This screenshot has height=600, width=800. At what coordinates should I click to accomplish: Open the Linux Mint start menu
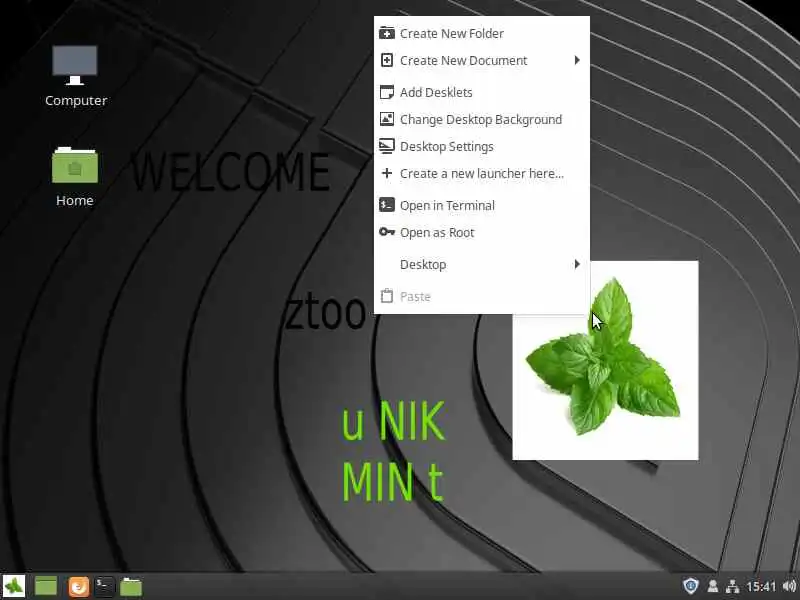coord(14,586)
